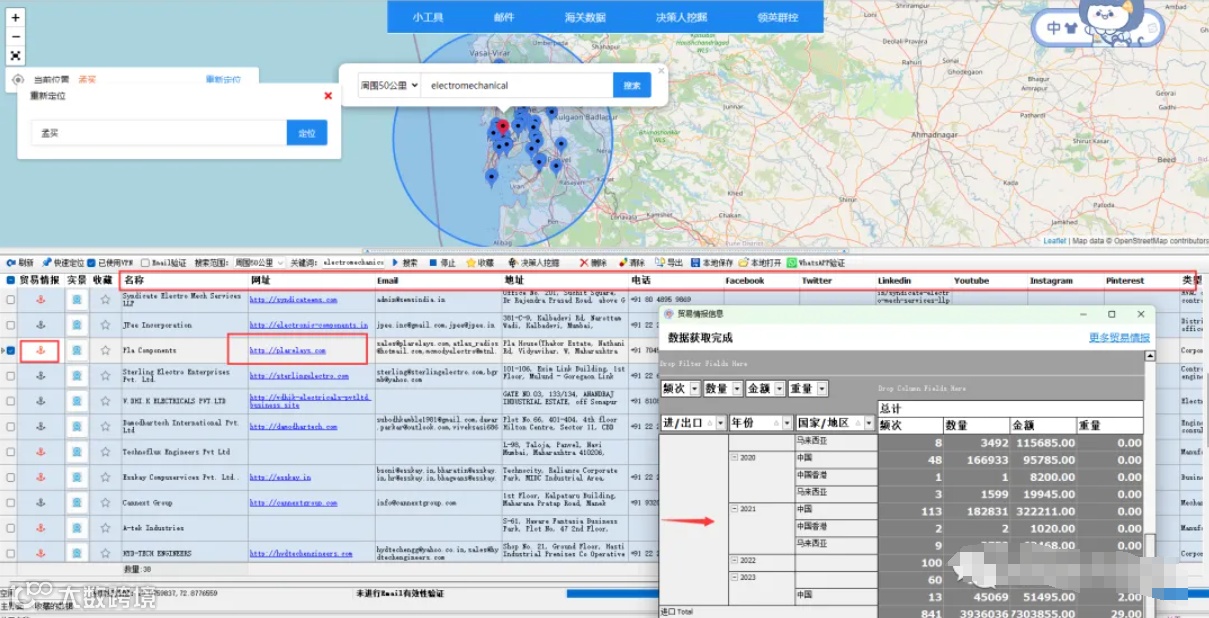This screenshot has height=618, width=1209.
Task: Click the anchor icon for Pla Components
Action: [x=41, y=350]
